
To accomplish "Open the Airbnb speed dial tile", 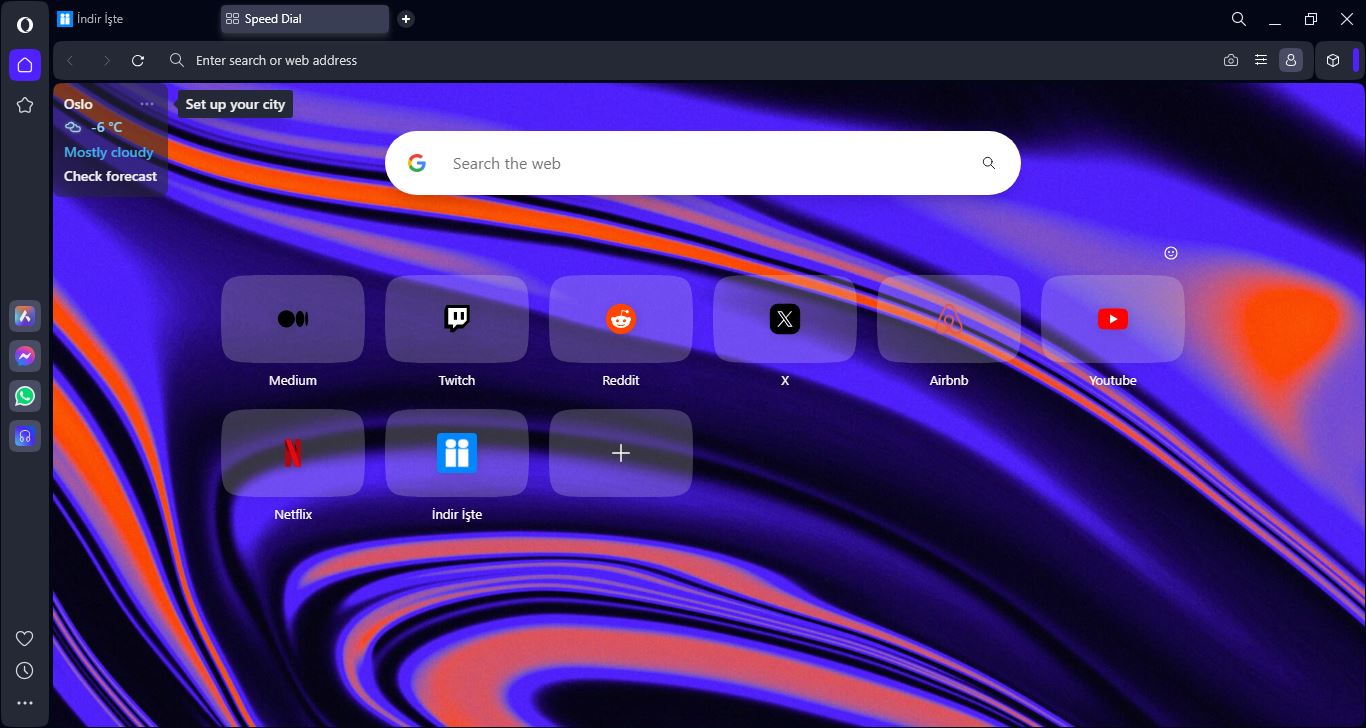I will click(x=949, y=319).
